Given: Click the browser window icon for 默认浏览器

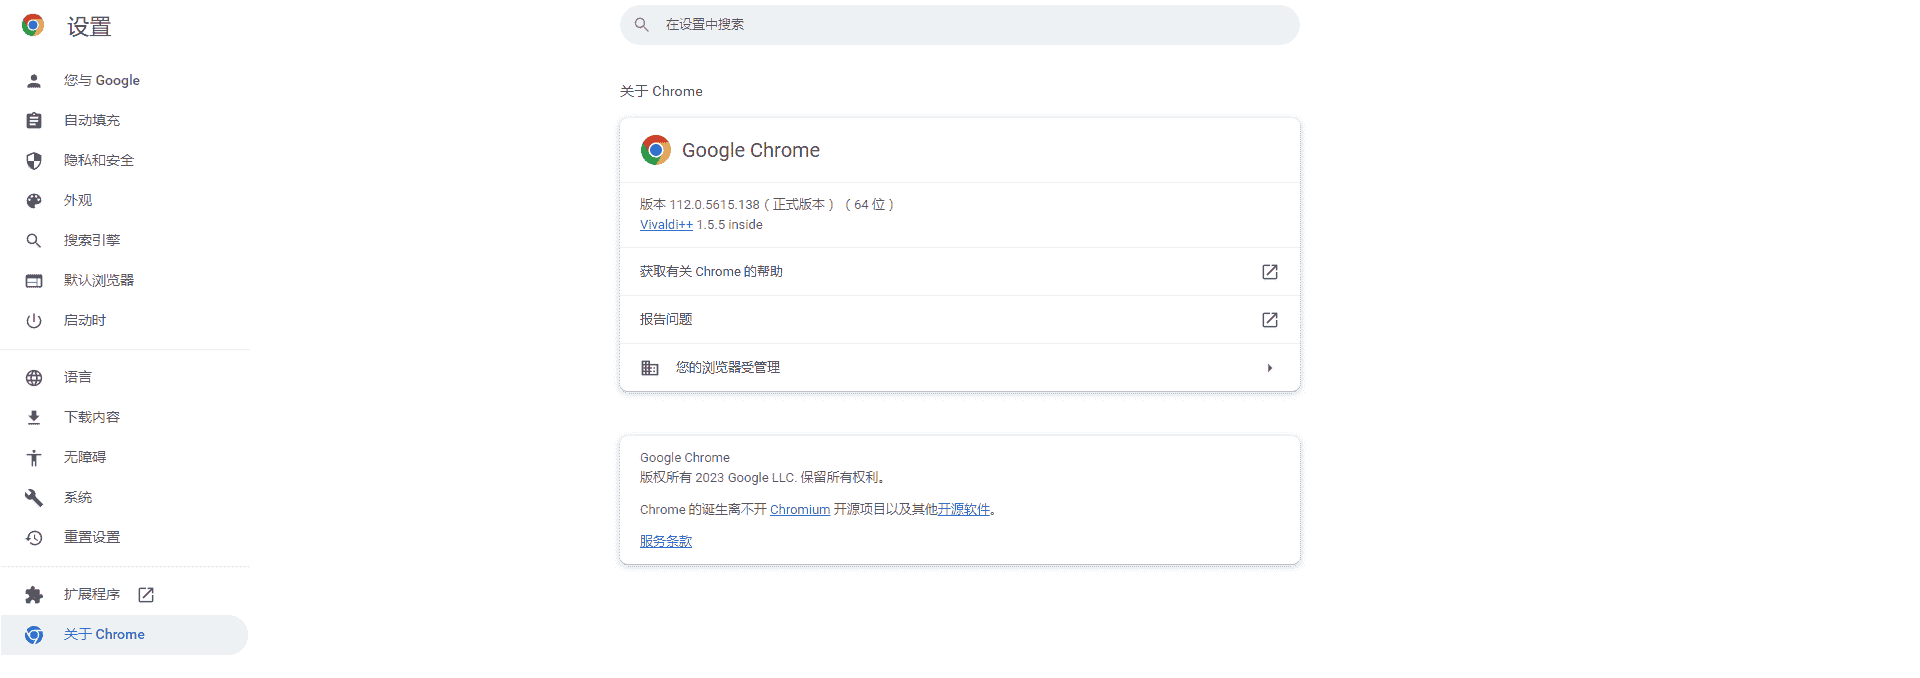Looking at the screenshot, I should (x=34, y=281).
